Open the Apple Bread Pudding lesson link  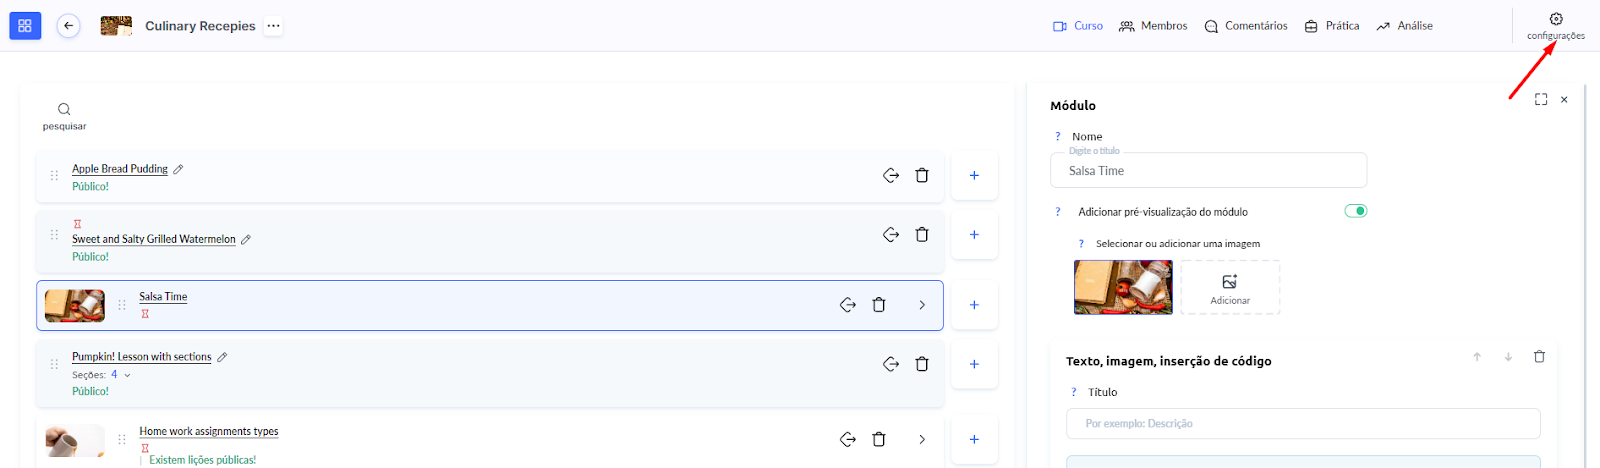tap(120, 169)
